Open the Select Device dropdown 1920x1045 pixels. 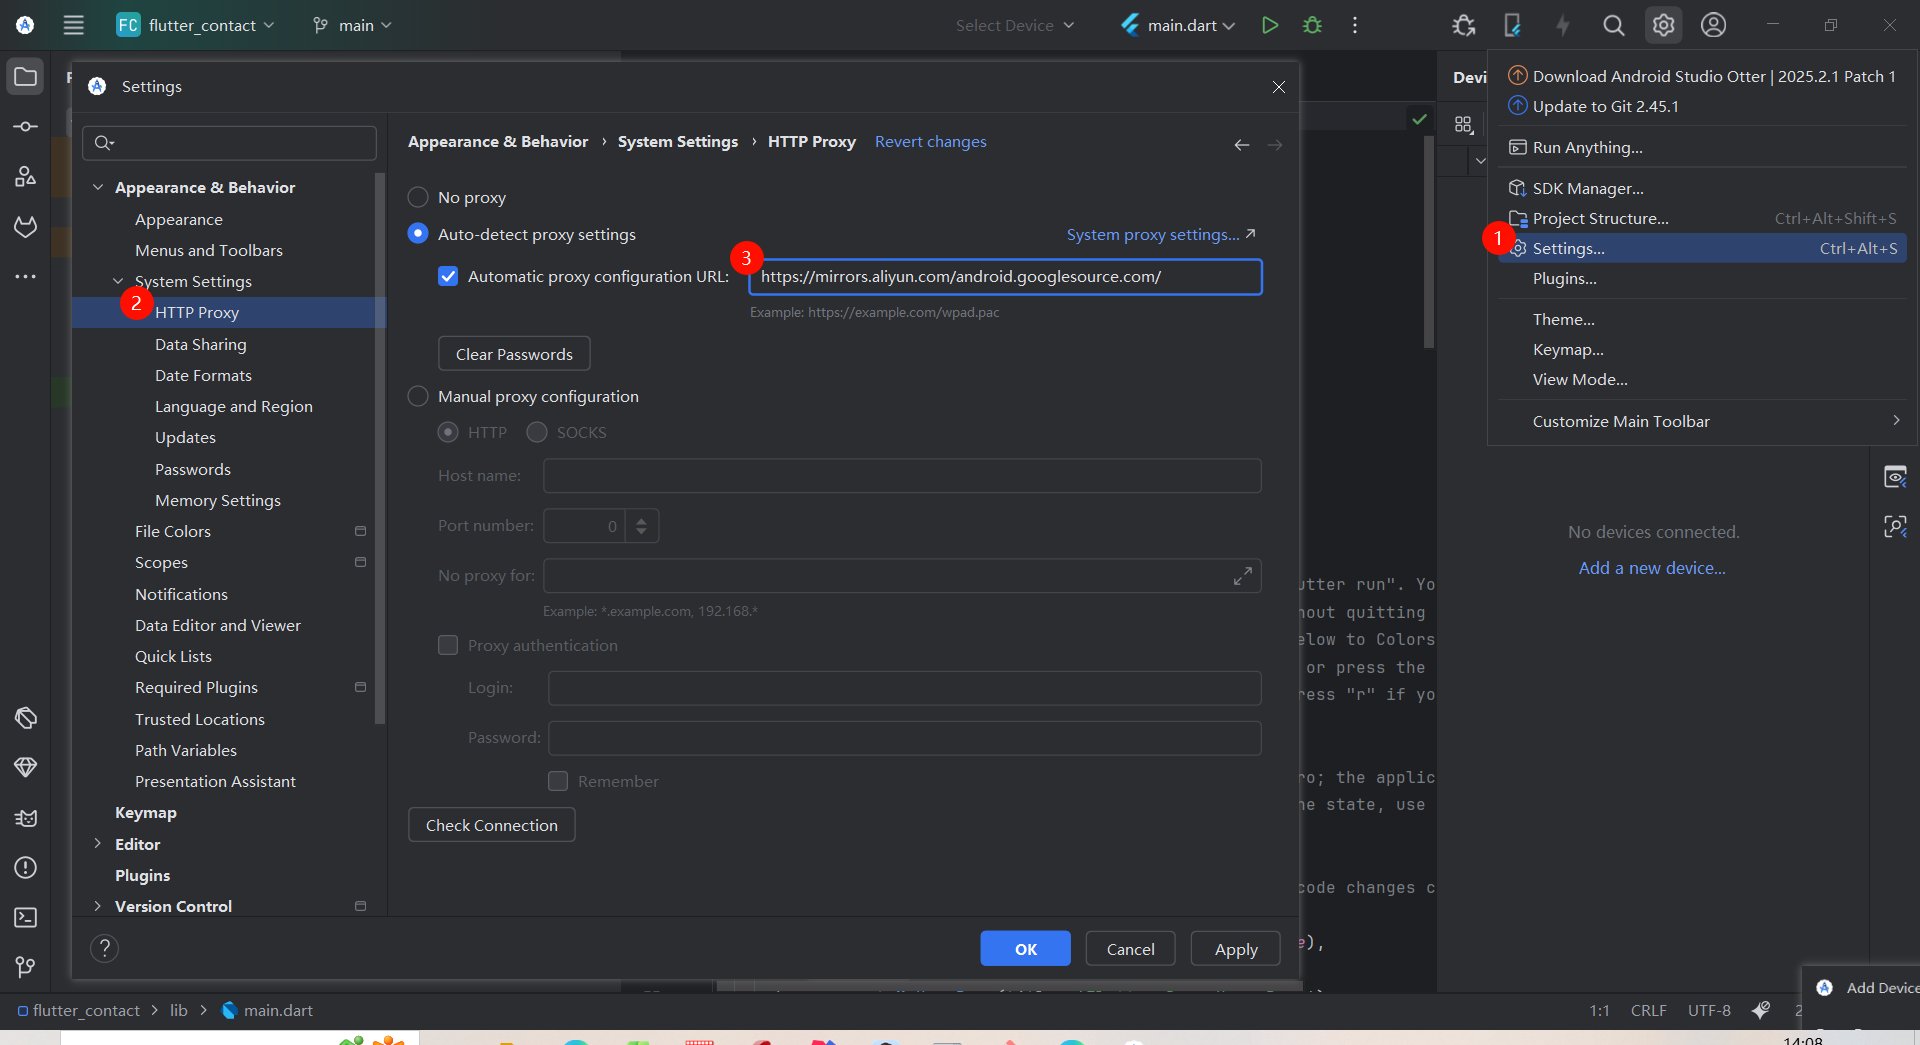tap(1014, 25)
